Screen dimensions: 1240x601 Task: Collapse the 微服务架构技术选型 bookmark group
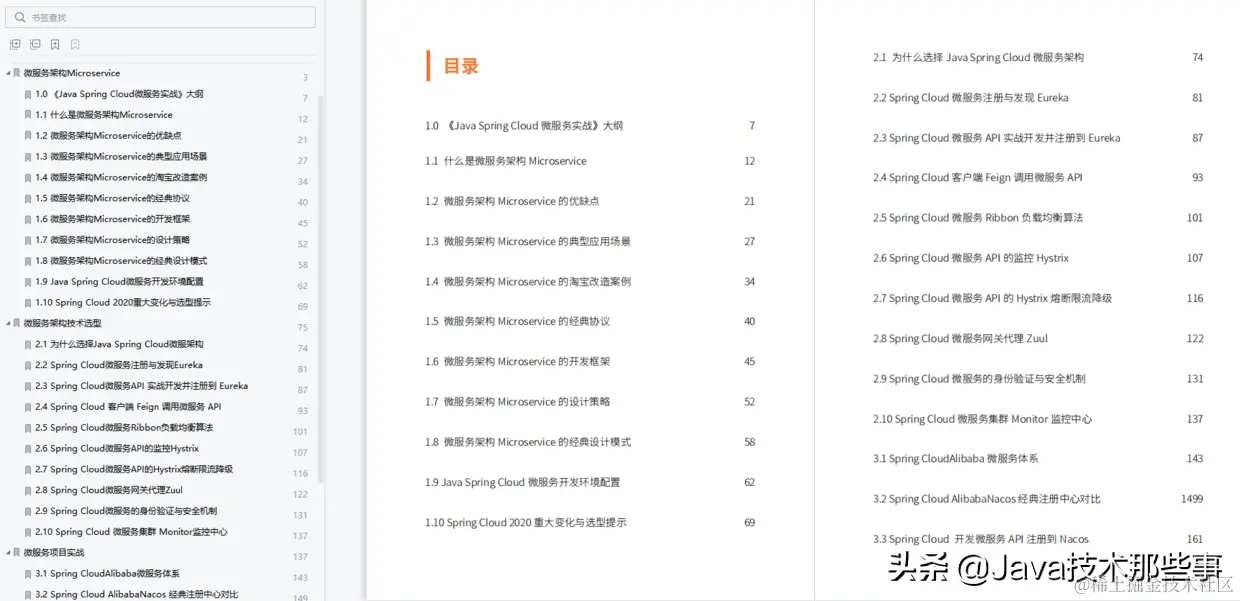click(7, 323)
